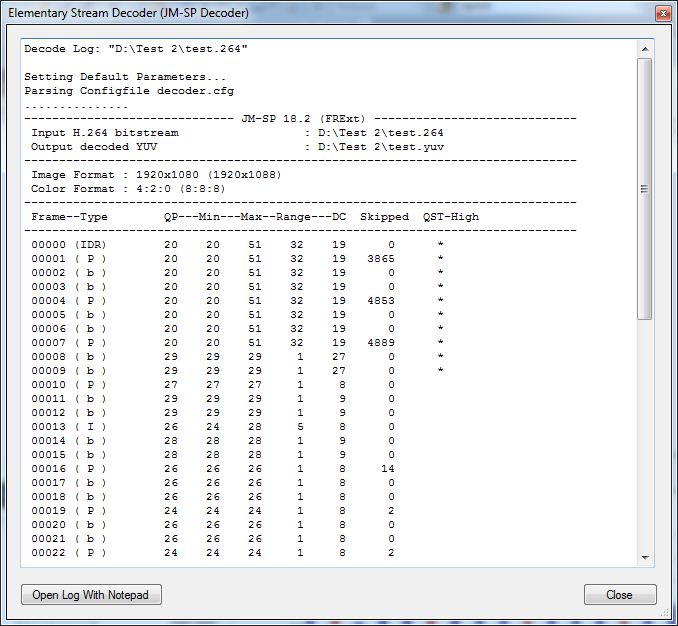The image size is (678, 626).
Task: Click the scrollbar down arrow
Action: pos(645,558)
